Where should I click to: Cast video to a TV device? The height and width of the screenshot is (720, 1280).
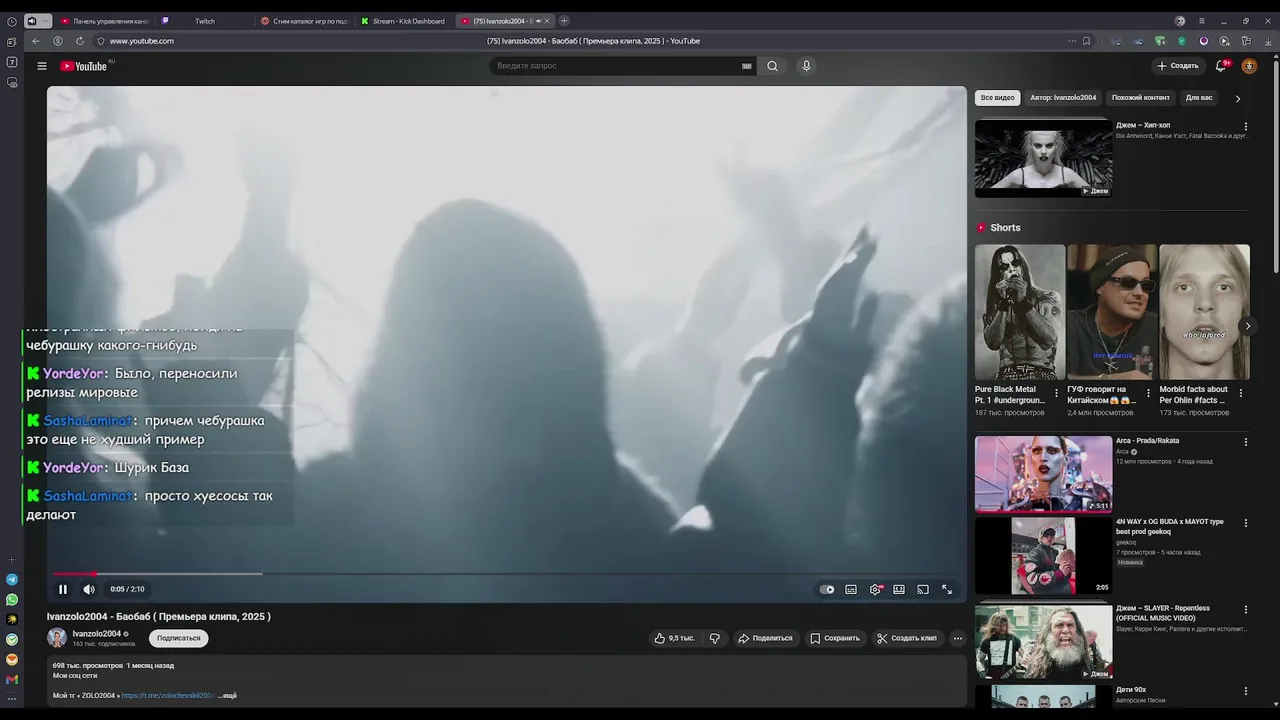tap(923, 590)
